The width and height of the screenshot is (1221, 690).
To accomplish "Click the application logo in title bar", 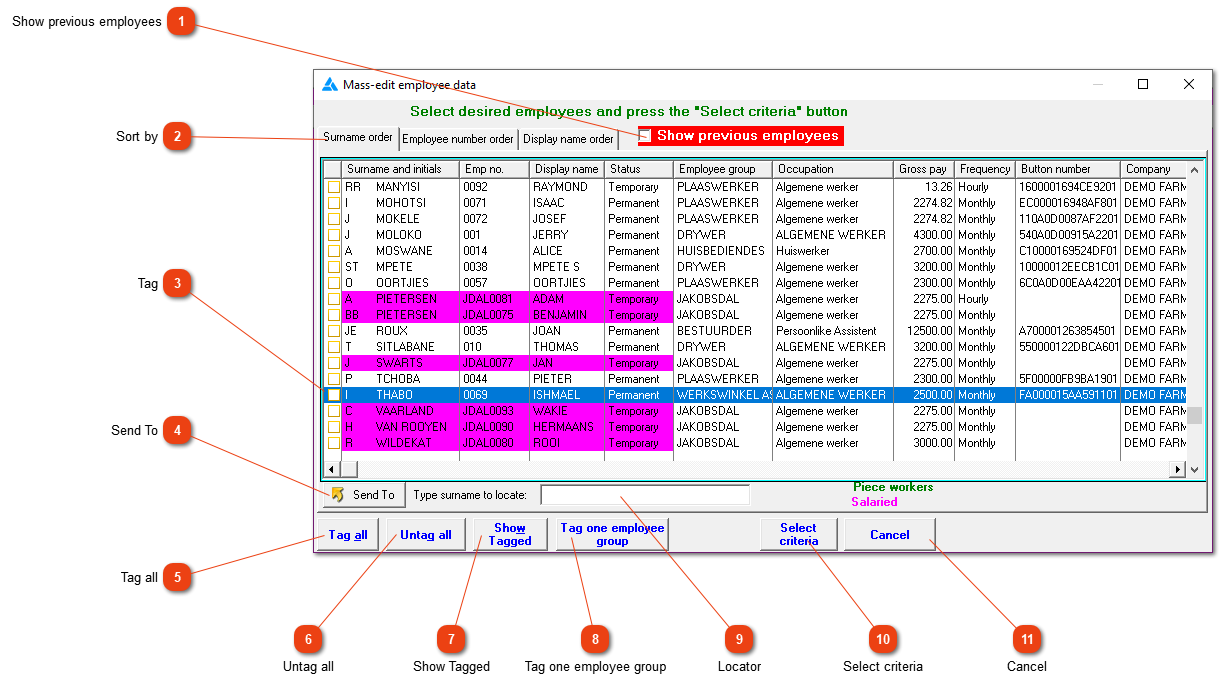I will (330, 85).
